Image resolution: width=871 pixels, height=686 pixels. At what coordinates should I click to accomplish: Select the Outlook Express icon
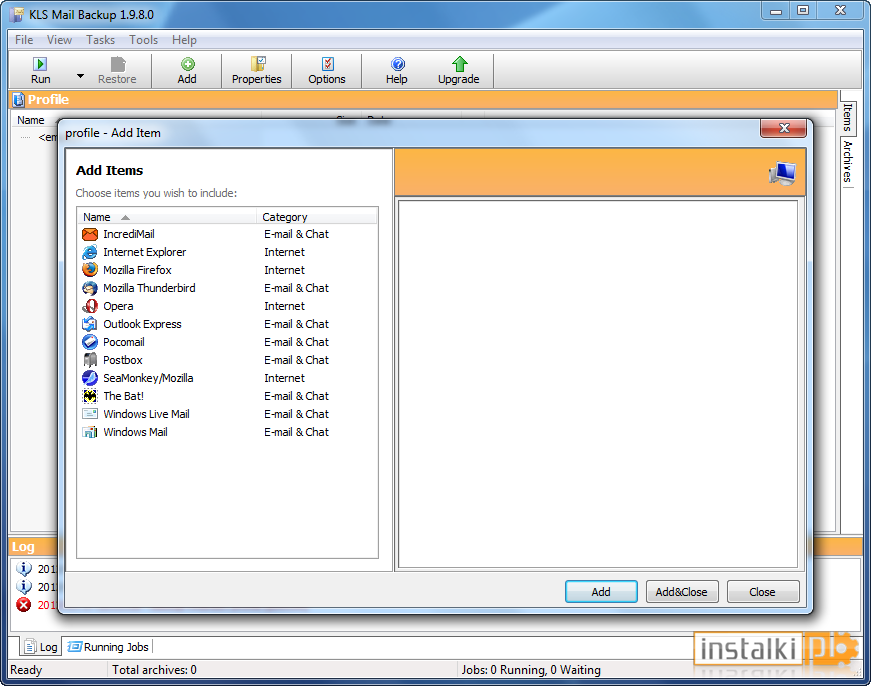pyautogui.click(x=90, y=324)
